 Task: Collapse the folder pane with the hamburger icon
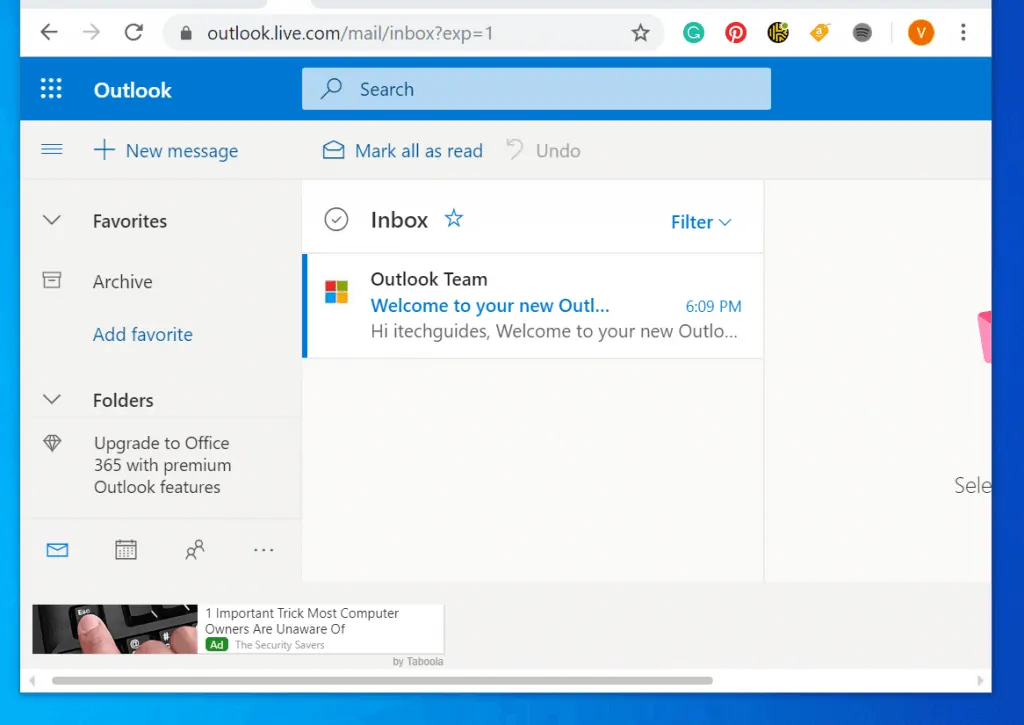(51, 150)
